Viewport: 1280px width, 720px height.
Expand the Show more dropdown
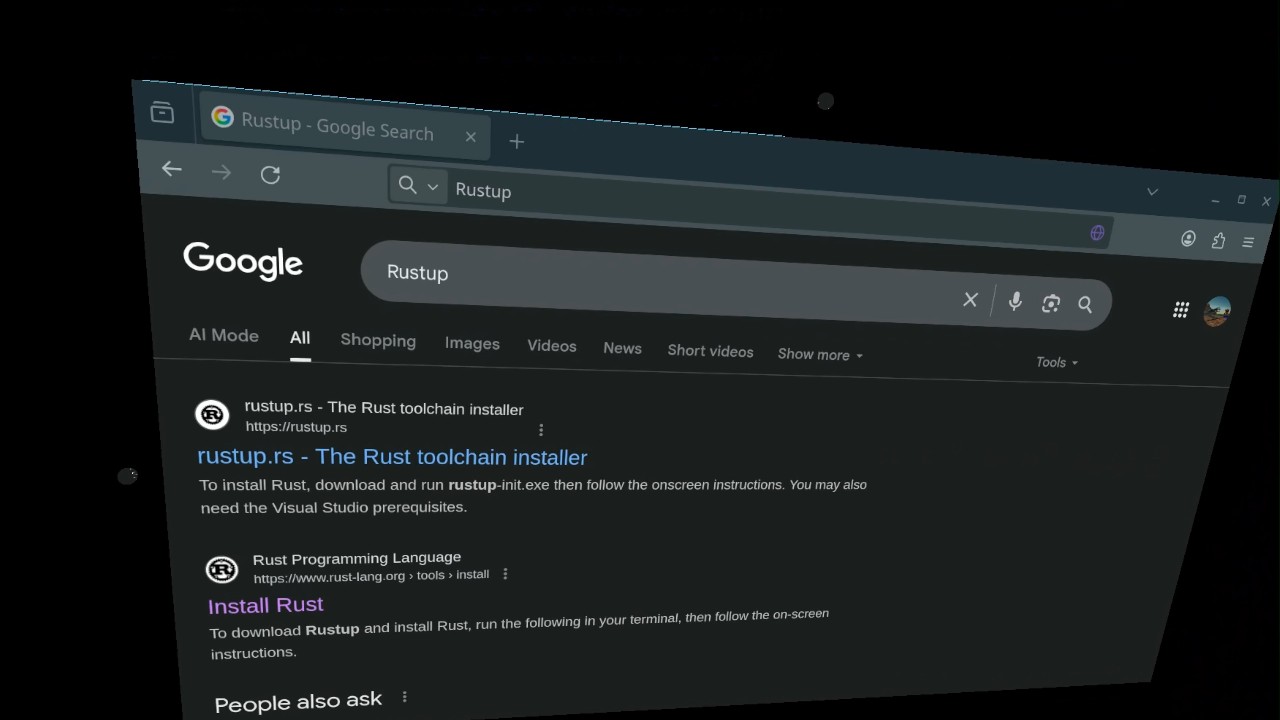pyautogui.click(x=820, y=355)
